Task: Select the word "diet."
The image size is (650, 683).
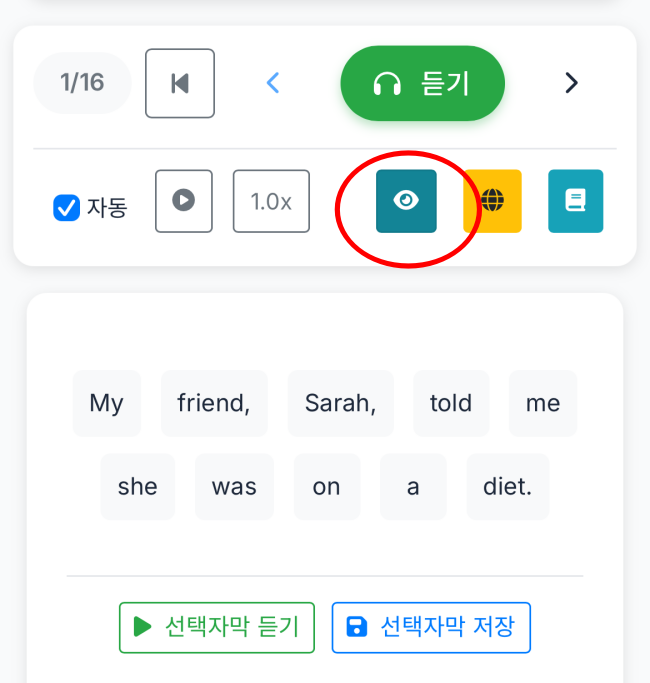Action: click(508, 487)
